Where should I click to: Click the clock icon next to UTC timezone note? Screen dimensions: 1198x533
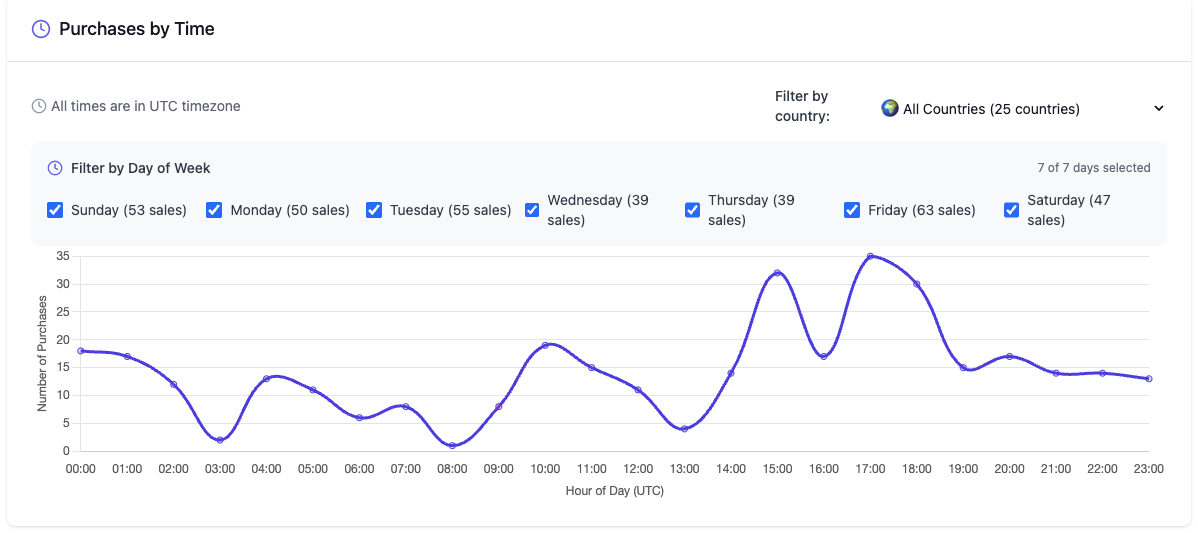(39, 106)
